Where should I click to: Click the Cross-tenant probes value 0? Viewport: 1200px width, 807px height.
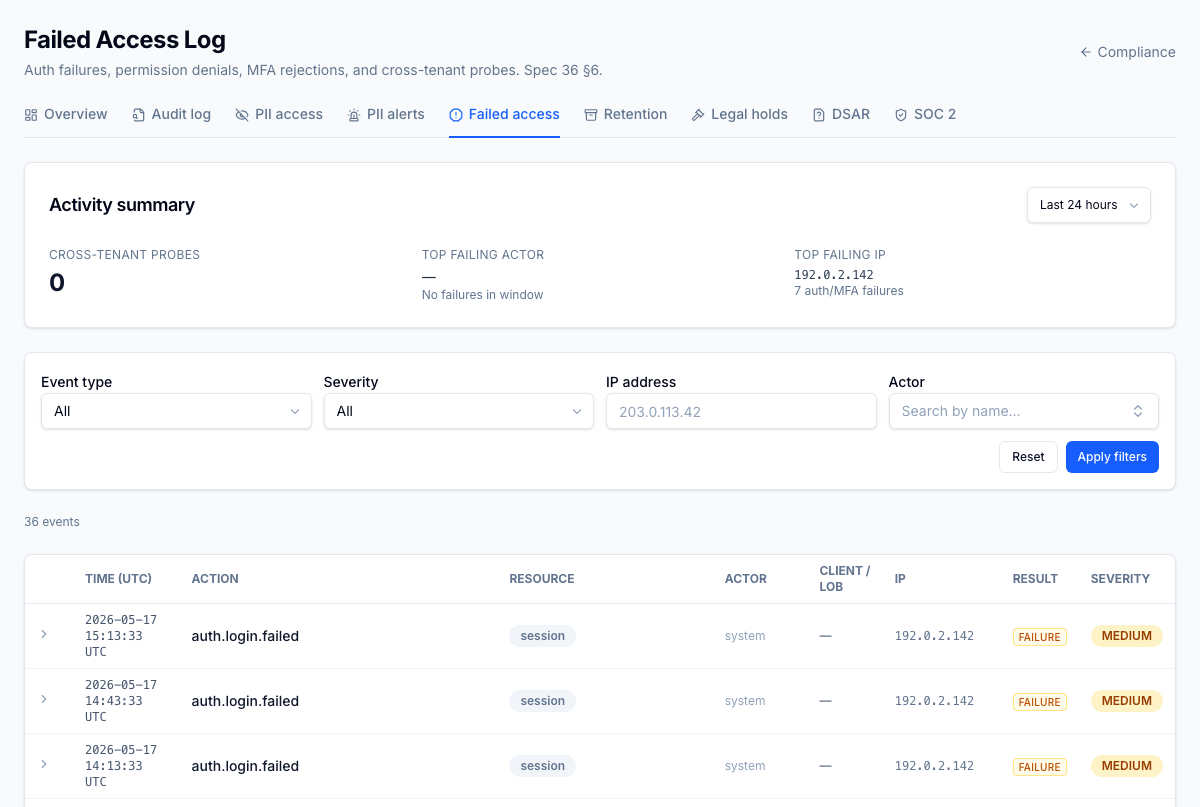pos(57,283)
